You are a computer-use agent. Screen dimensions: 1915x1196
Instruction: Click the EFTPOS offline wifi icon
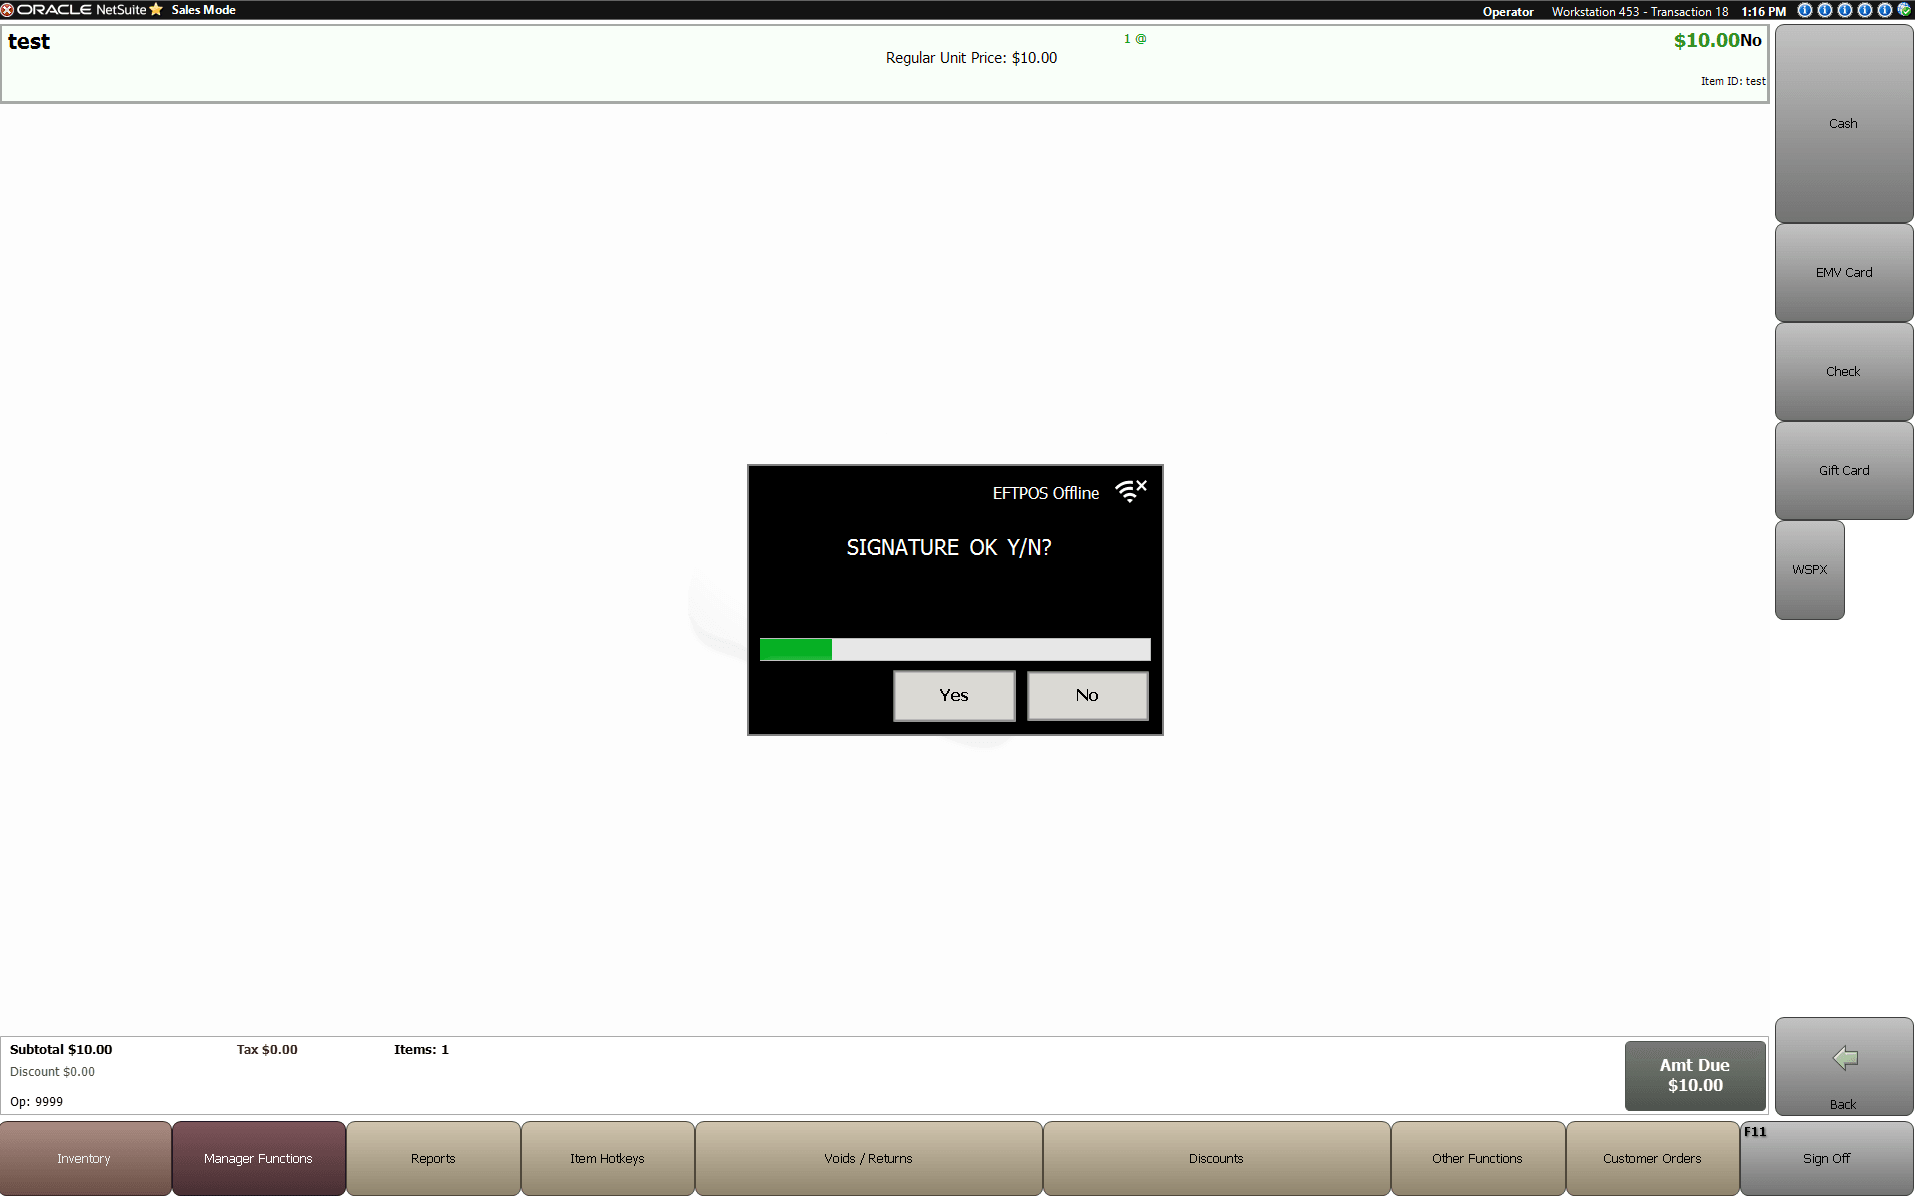pyautogui.click(x=1131, y=490)
